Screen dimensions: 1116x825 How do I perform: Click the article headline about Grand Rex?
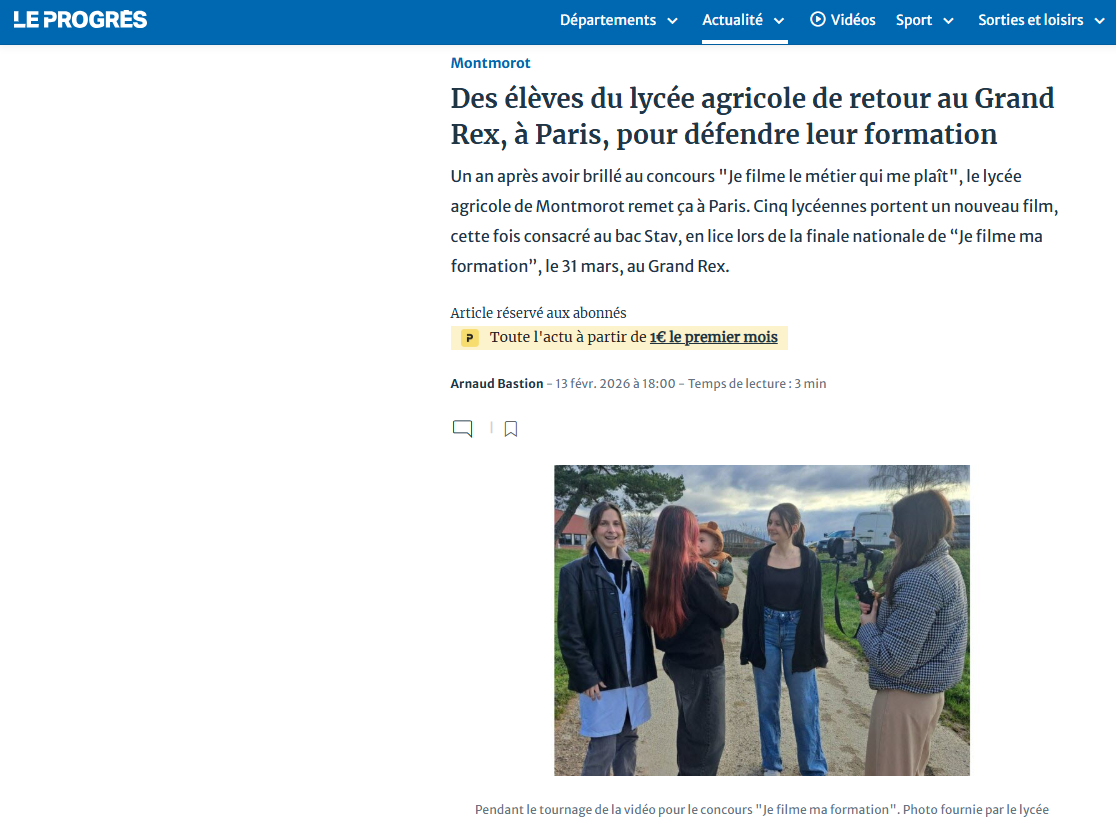point(752,116)
